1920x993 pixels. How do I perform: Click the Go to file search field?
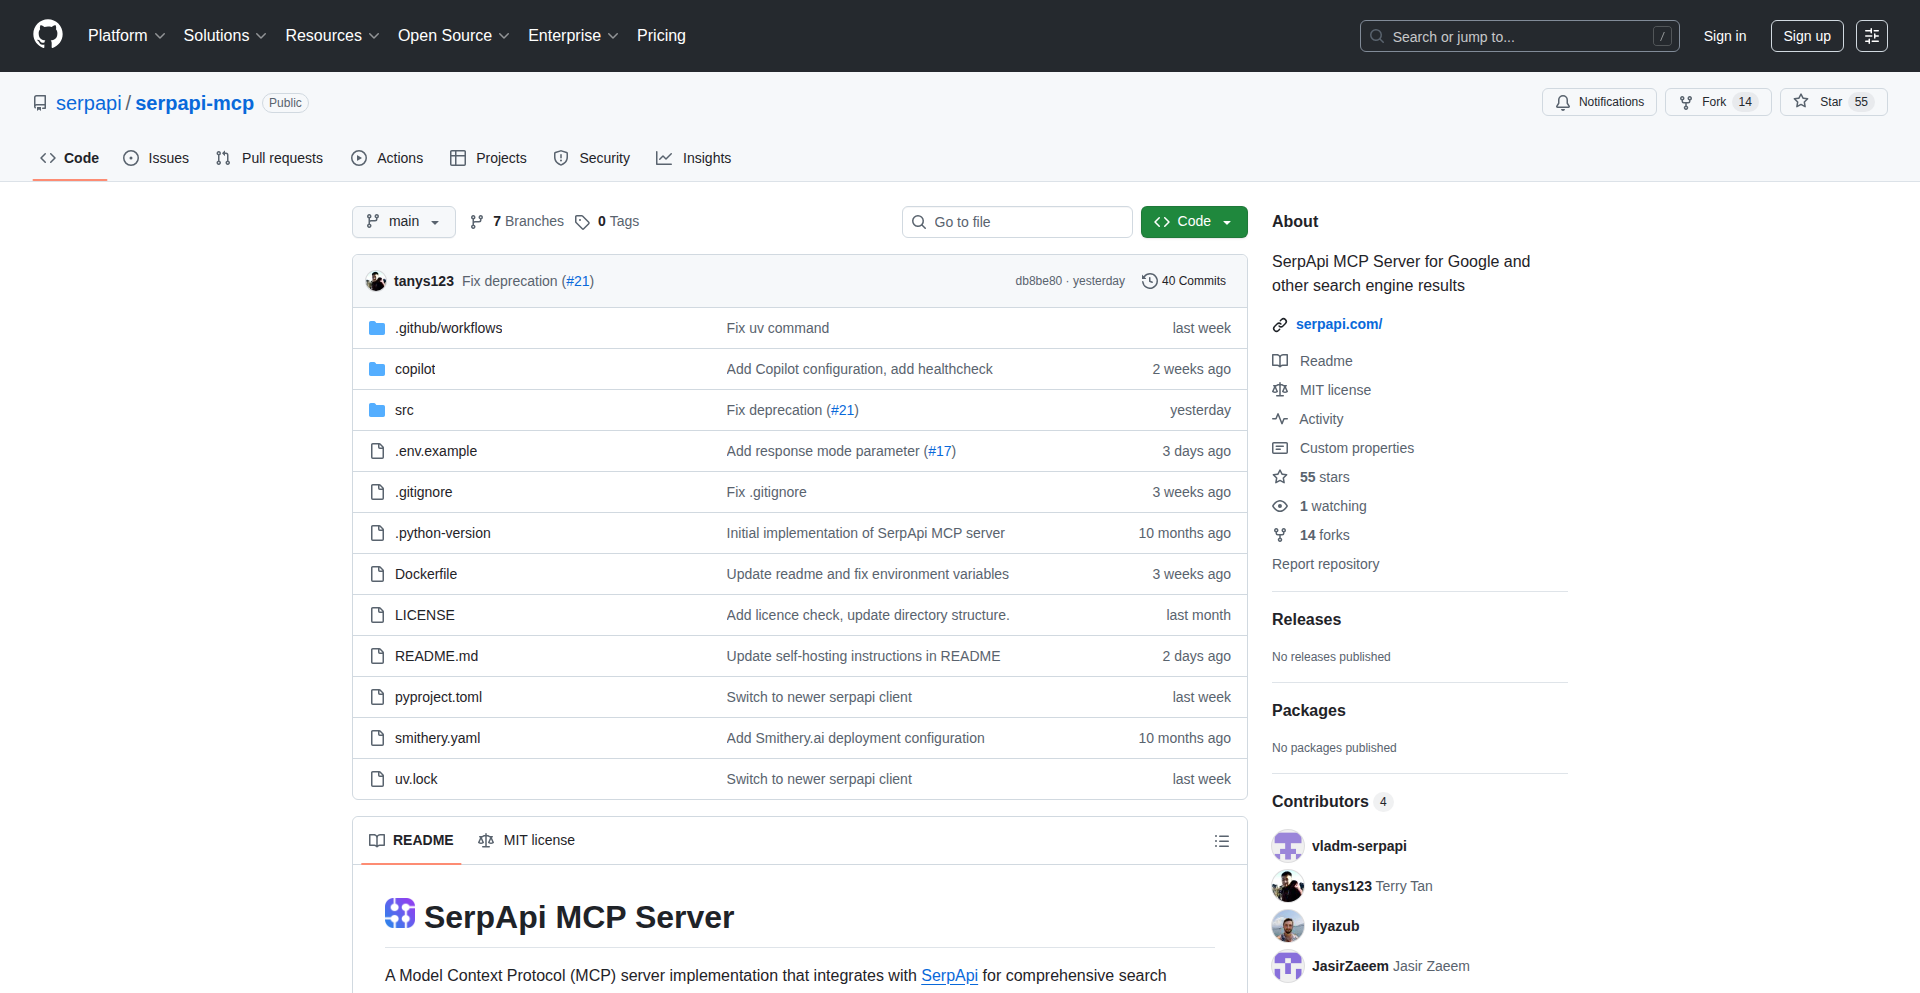click(x=1017, y=221)
